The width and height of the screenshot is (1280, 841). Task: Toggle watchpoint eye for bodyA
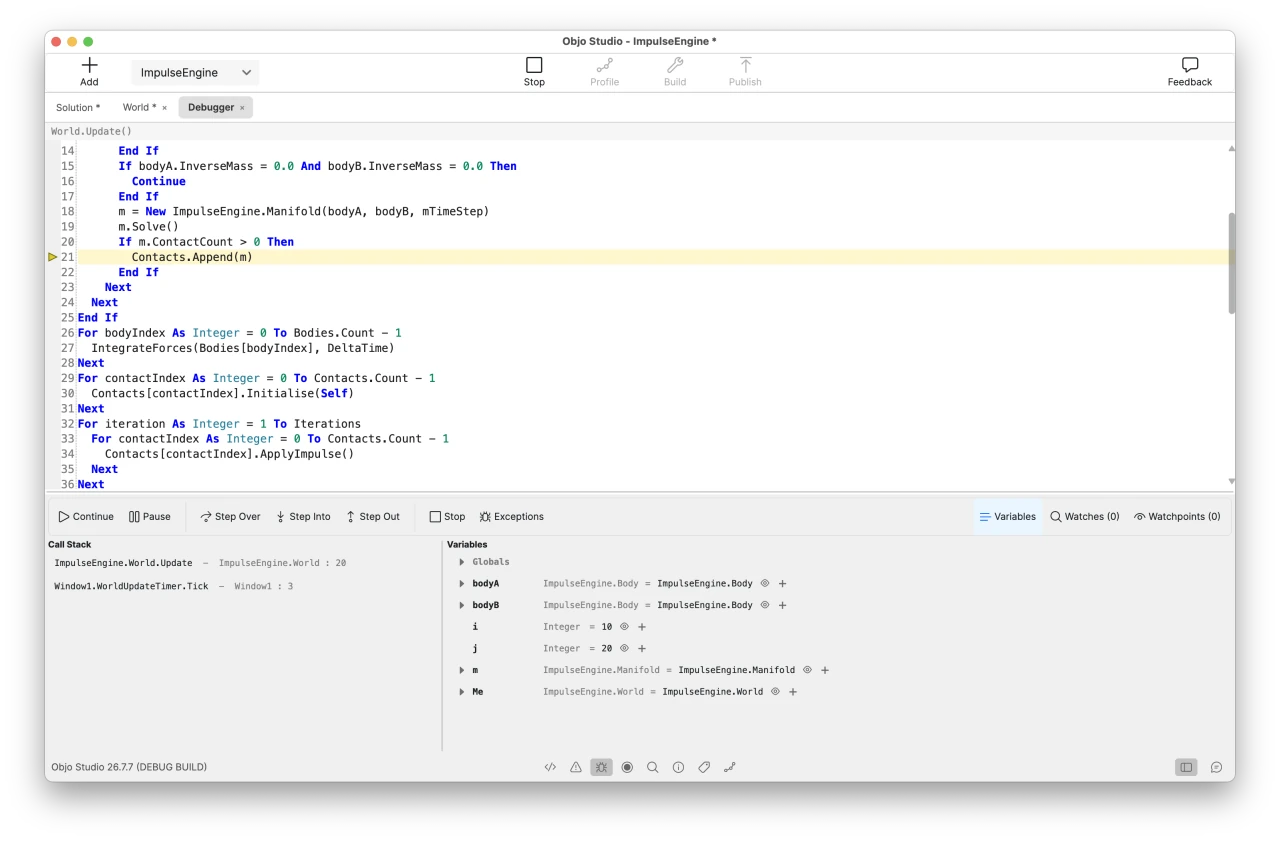[x=765, y=583]
